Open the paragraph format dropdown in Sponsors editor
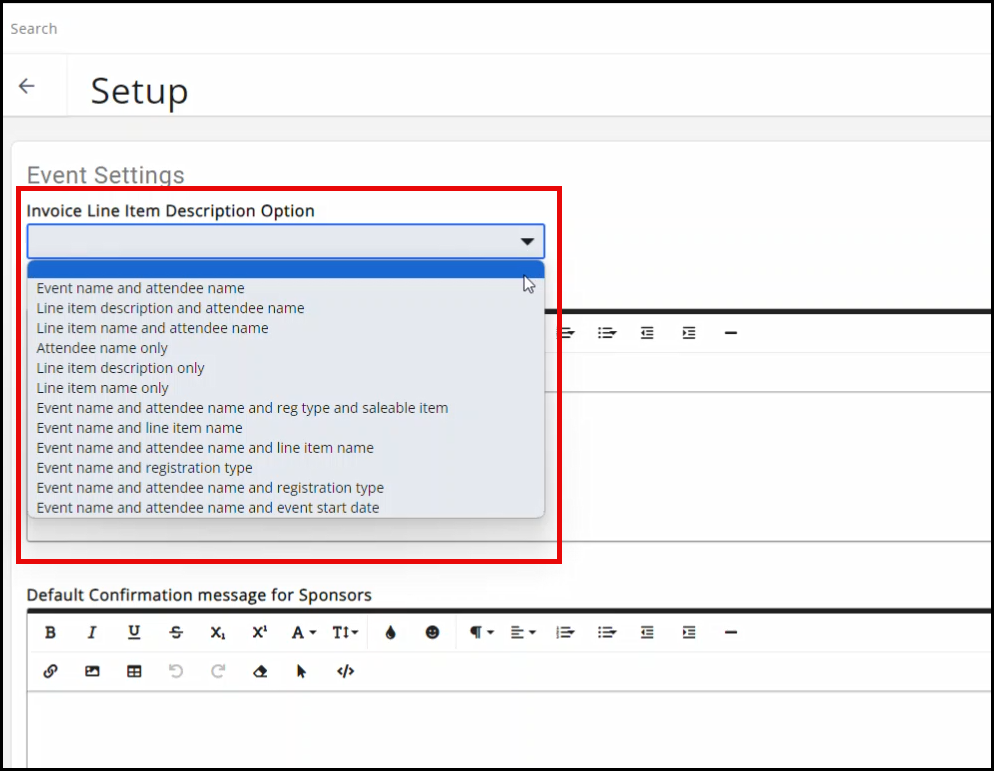Screen dimensions: 994x771 coord(482,632)
